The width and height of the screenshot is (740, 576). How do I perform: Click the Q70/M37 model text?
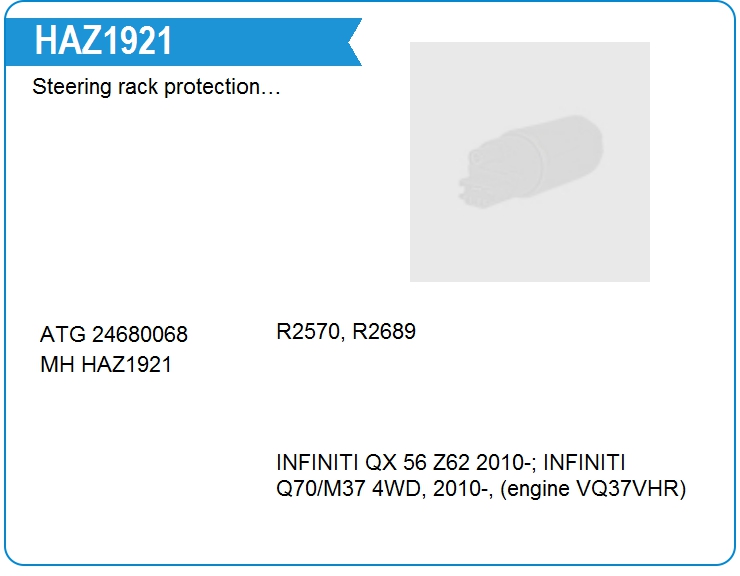[321, 489]
